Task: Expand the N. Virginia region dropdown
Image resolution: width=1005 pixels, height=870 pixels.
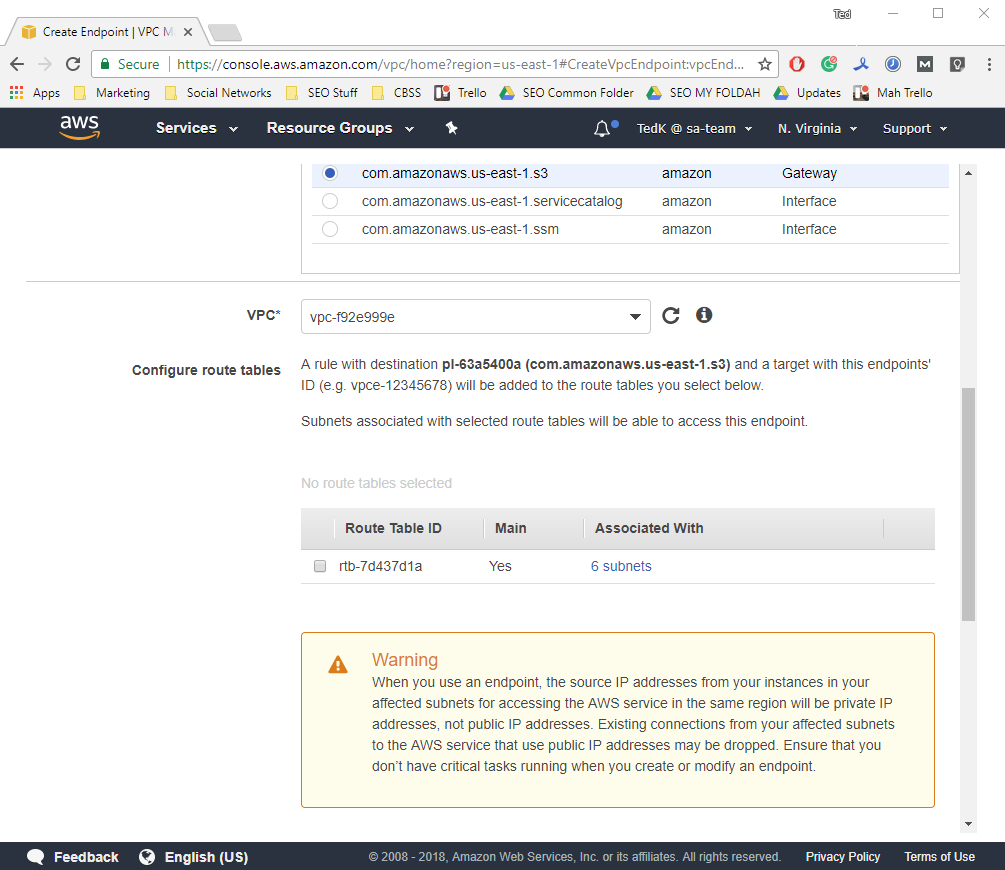Action: (x=817, y=129)
